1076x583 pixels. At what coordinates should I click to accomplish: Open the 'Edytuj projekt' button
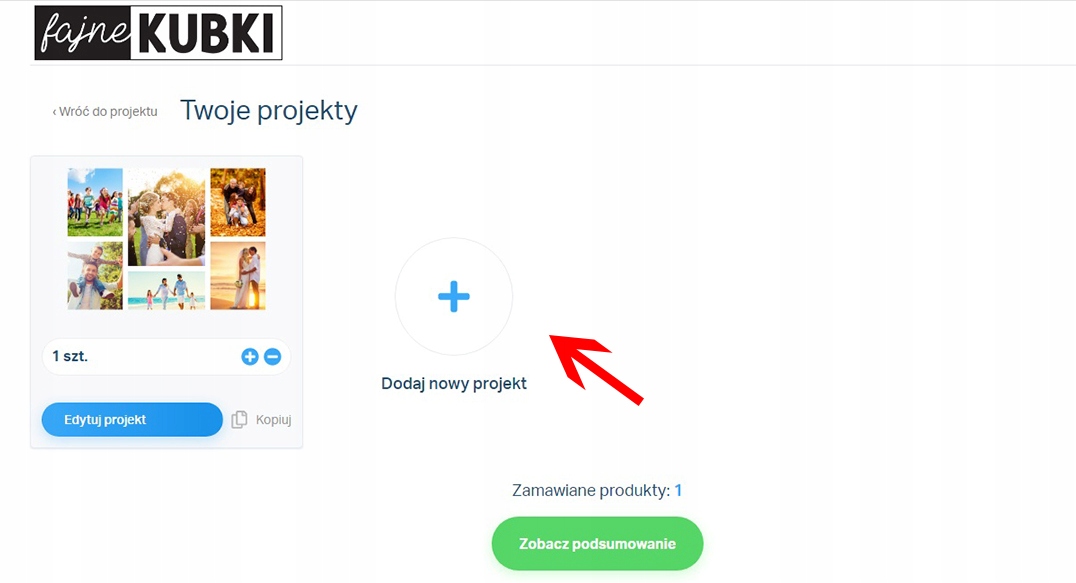[x=131, y=420]
